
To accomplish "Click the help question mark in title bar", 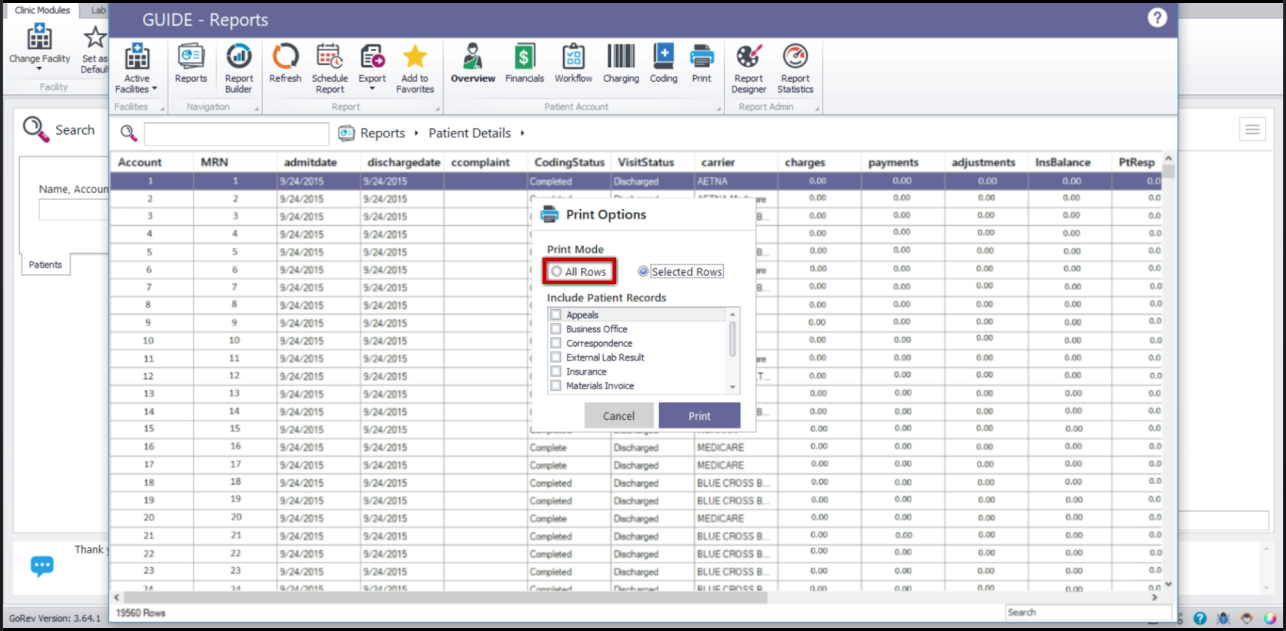I will point(1157,18).
